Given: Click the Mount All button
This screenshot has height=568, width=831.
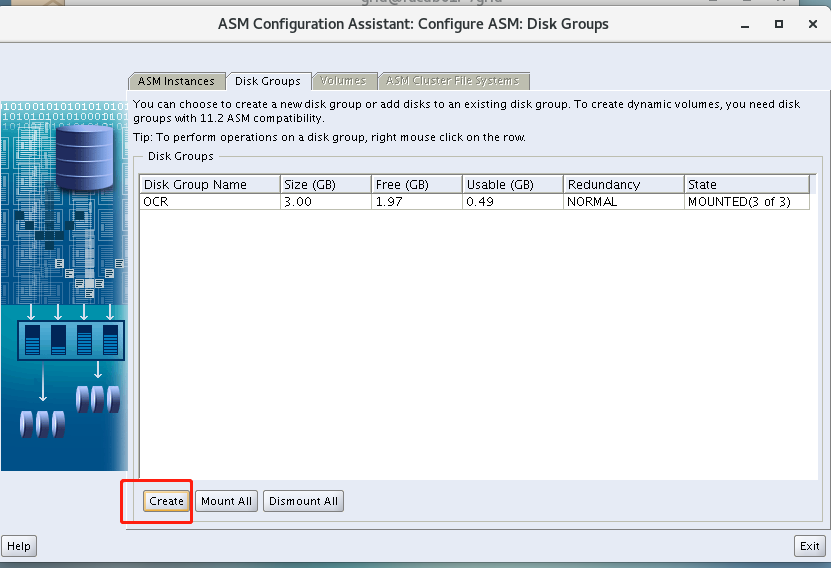Looking at the screenshot, I should [226, 501].
